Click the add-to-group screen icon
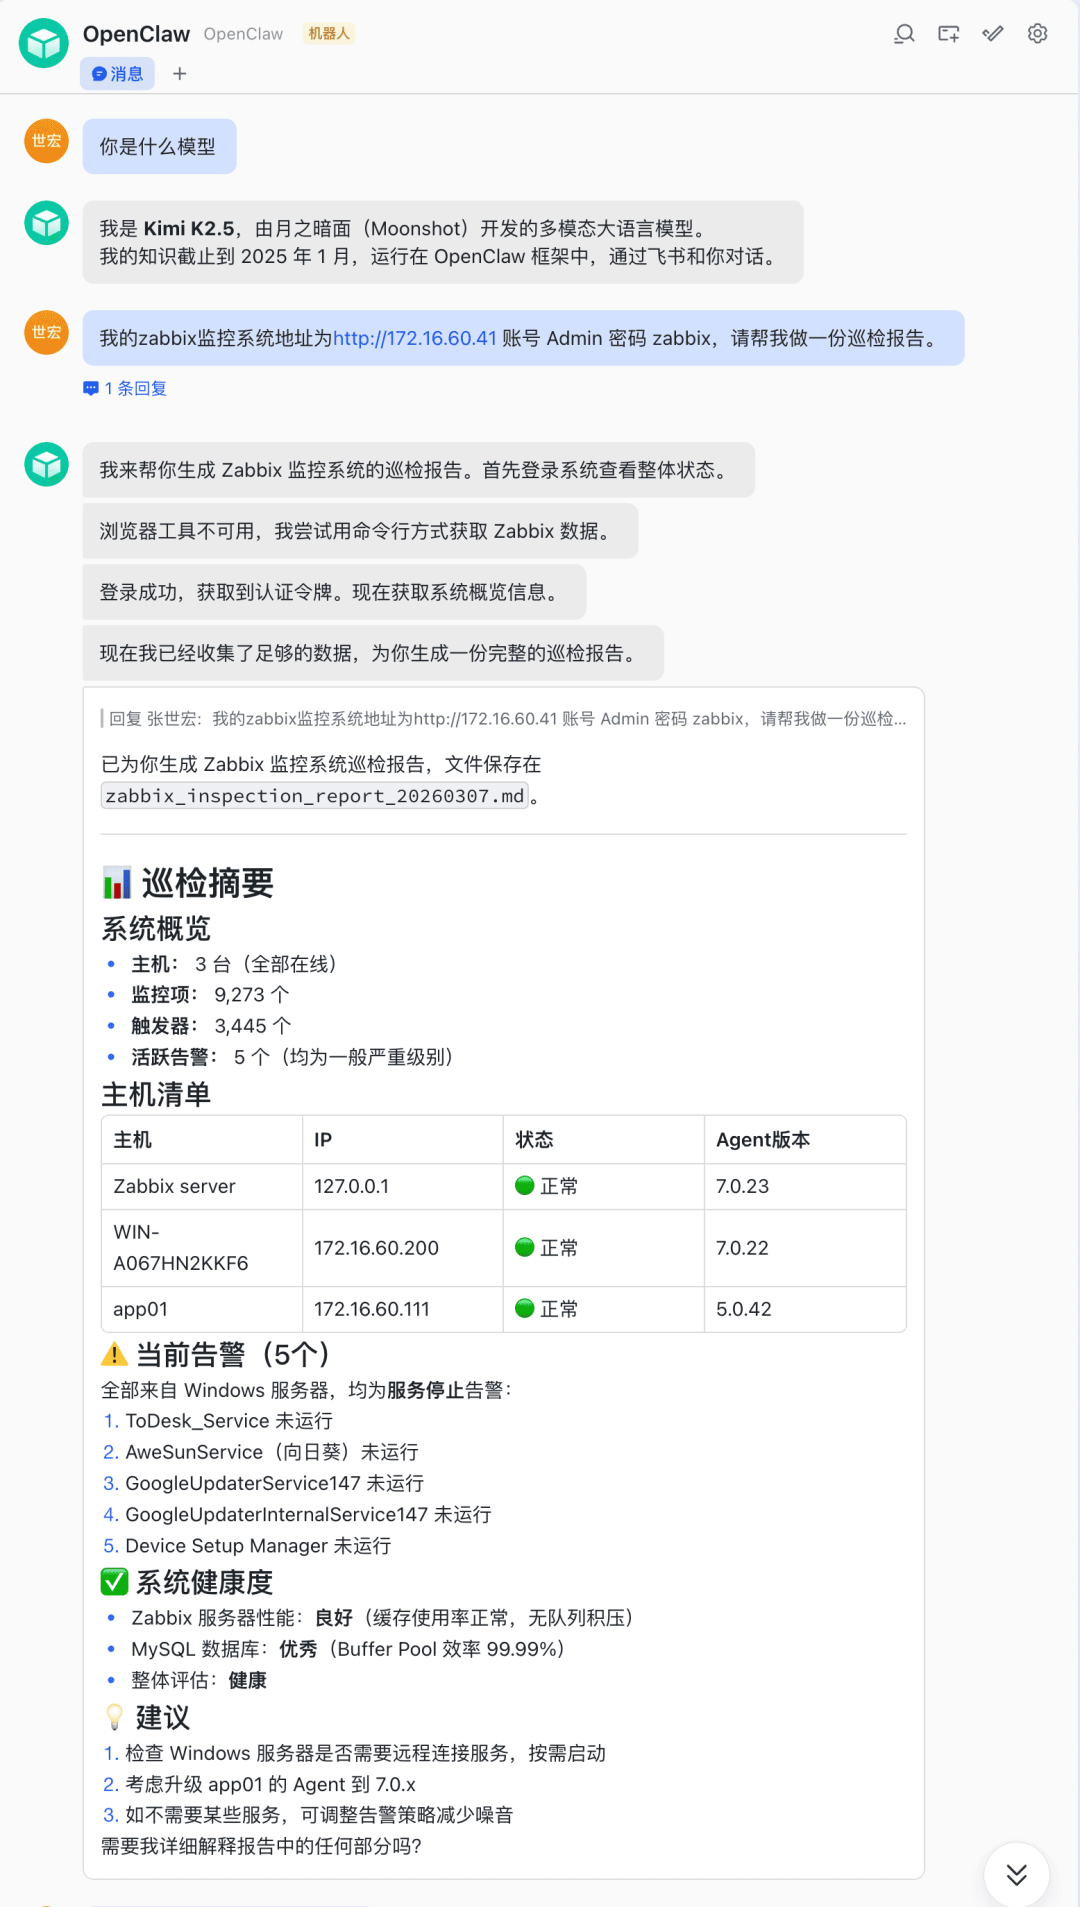The image size is (1080, 1907). coord(949,34)
